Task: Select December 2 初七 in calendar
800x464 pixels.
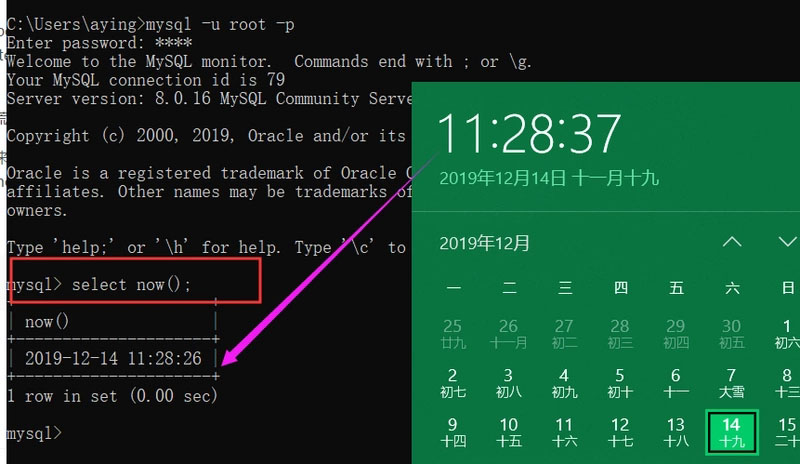Action: coord(453,383)
